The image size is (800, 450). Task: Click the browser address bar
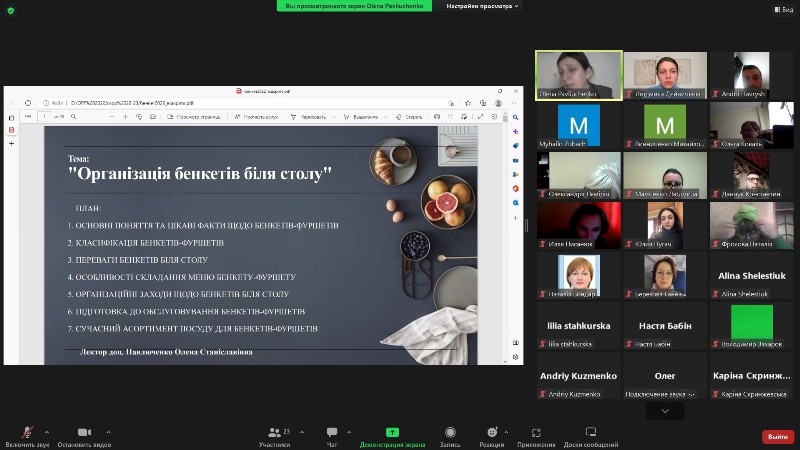point(247,103)
